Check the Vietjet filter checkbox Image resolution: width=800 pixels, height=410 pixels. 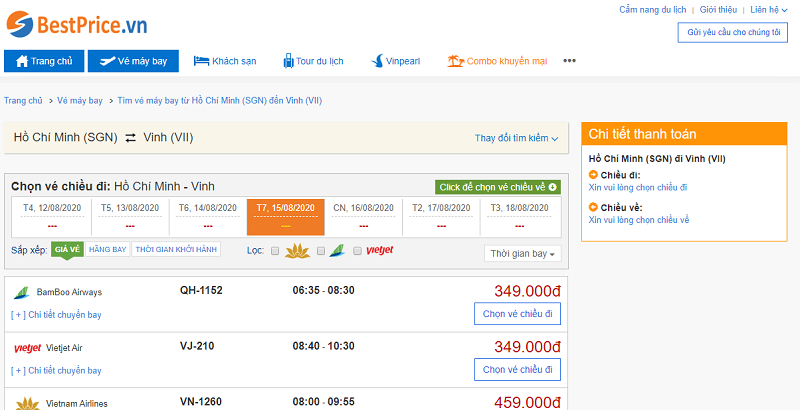click(x=358, y=251)
